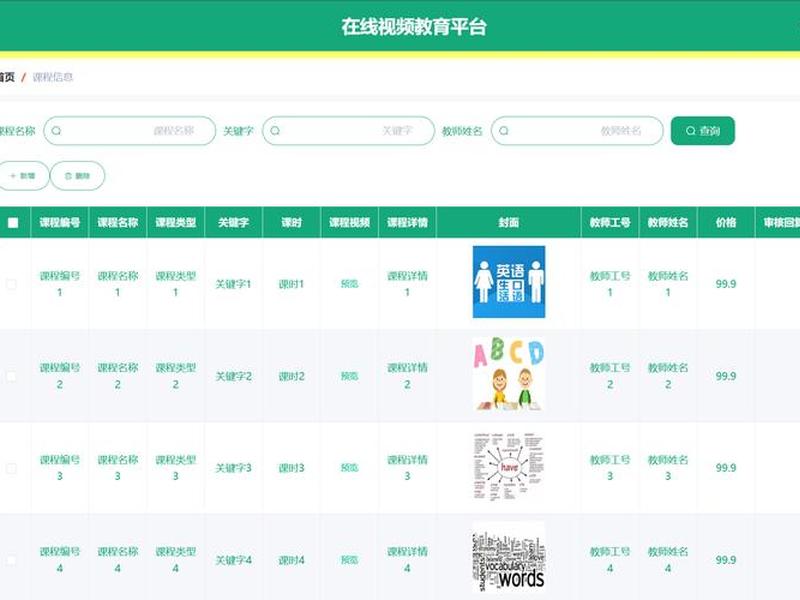Open 预览 video link for 课程编号1 row
This screenshot has width=800, height=600.
click(349, 284)
